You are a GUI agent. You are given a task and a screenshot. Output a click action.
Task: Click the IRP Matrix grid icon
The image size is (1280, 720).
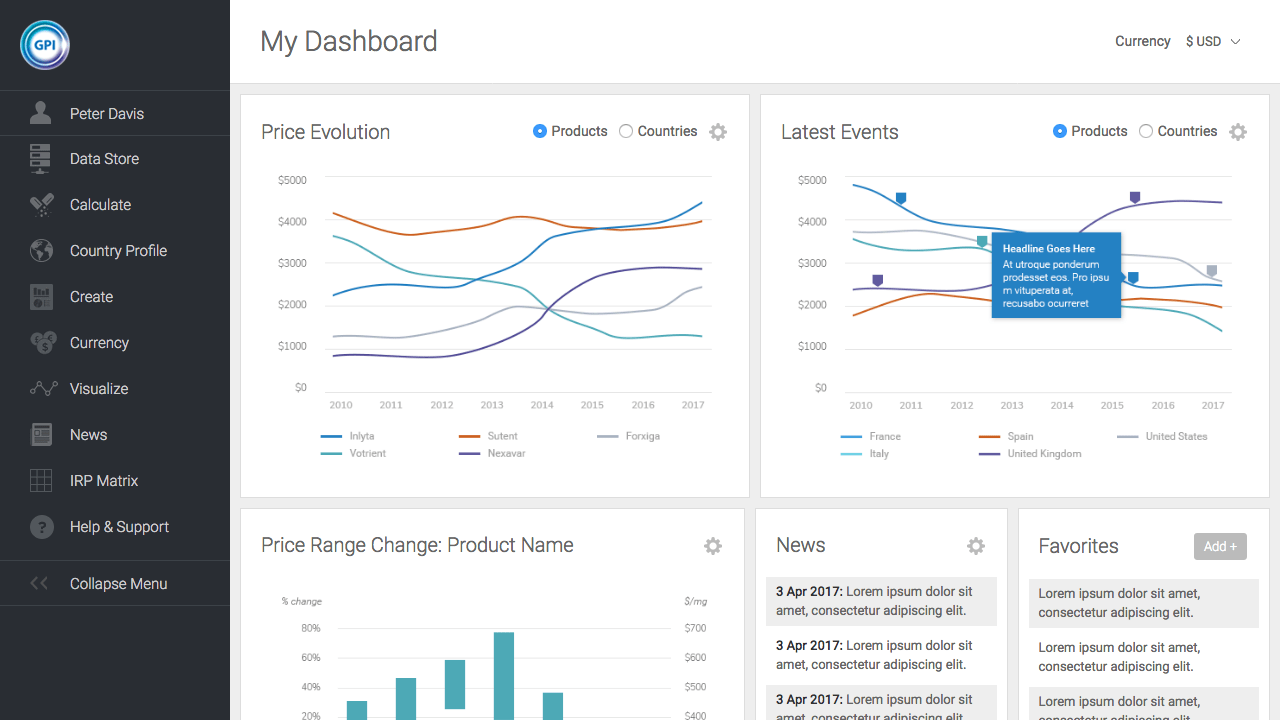point(41,481)
